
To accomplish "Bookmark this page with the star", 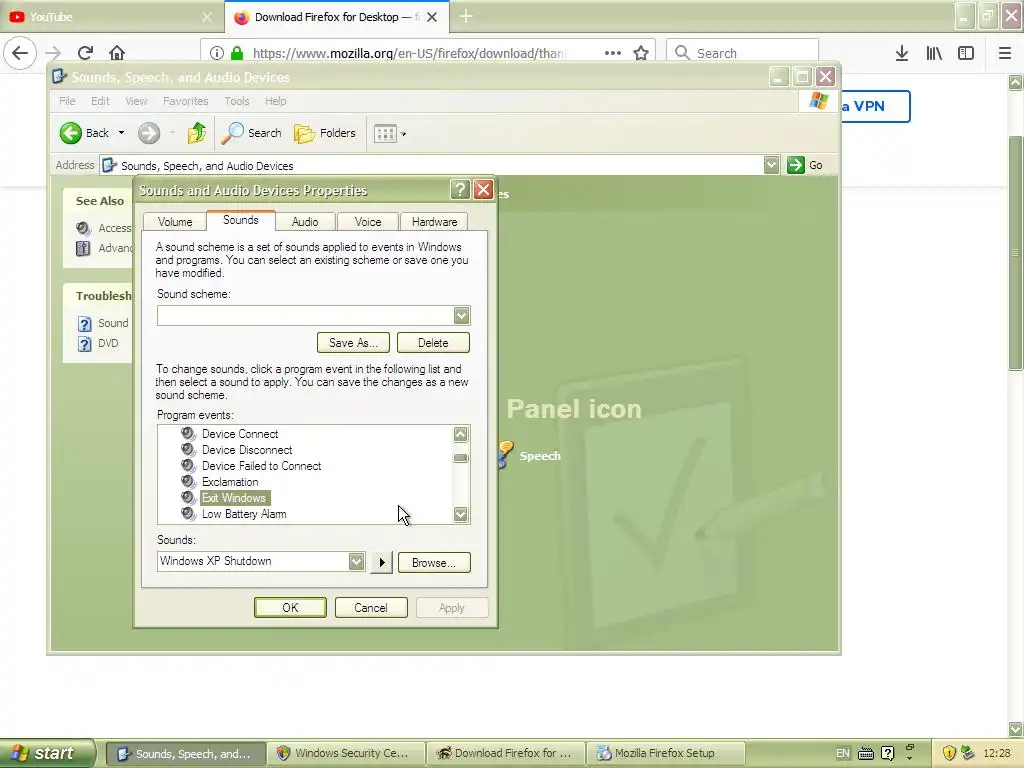I will [641, 53].
